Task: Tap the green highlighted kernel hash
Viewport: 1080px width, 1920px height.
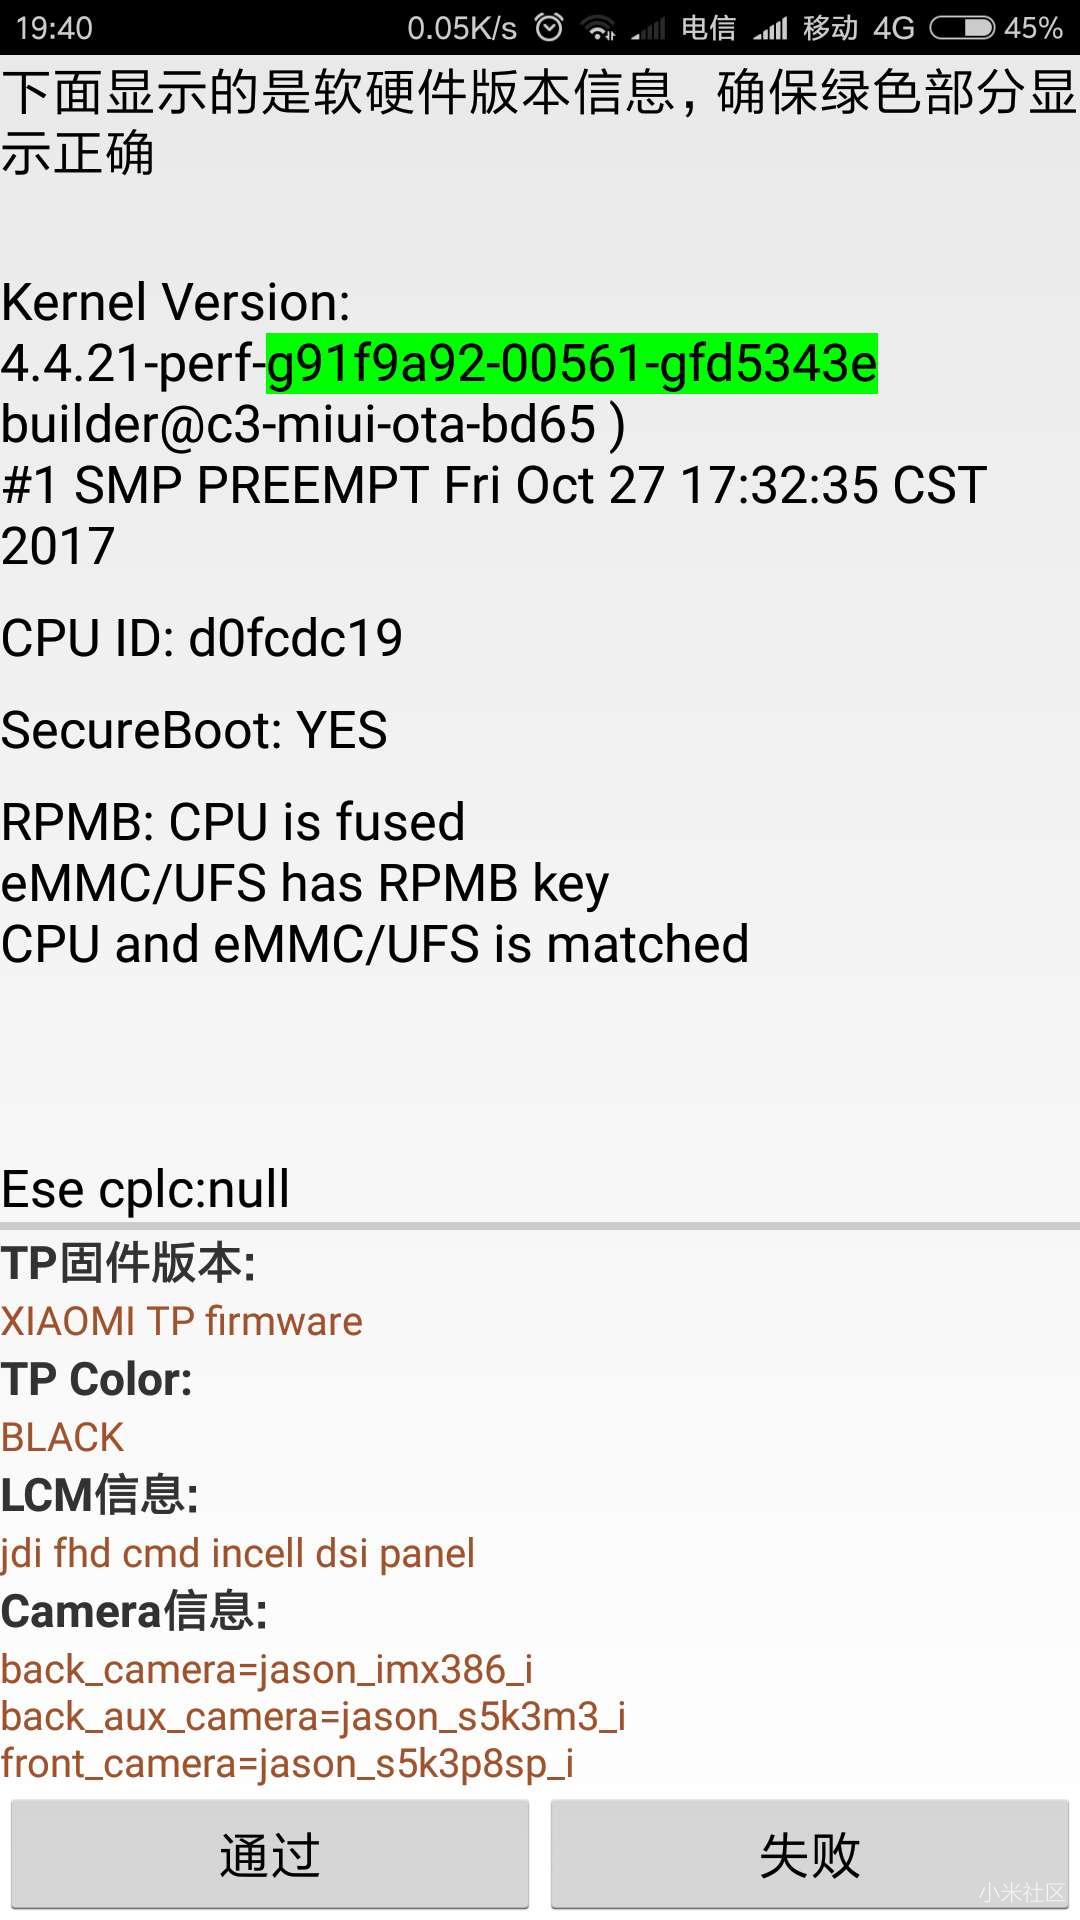Action: pyautogui.click(x=571, y=363)
